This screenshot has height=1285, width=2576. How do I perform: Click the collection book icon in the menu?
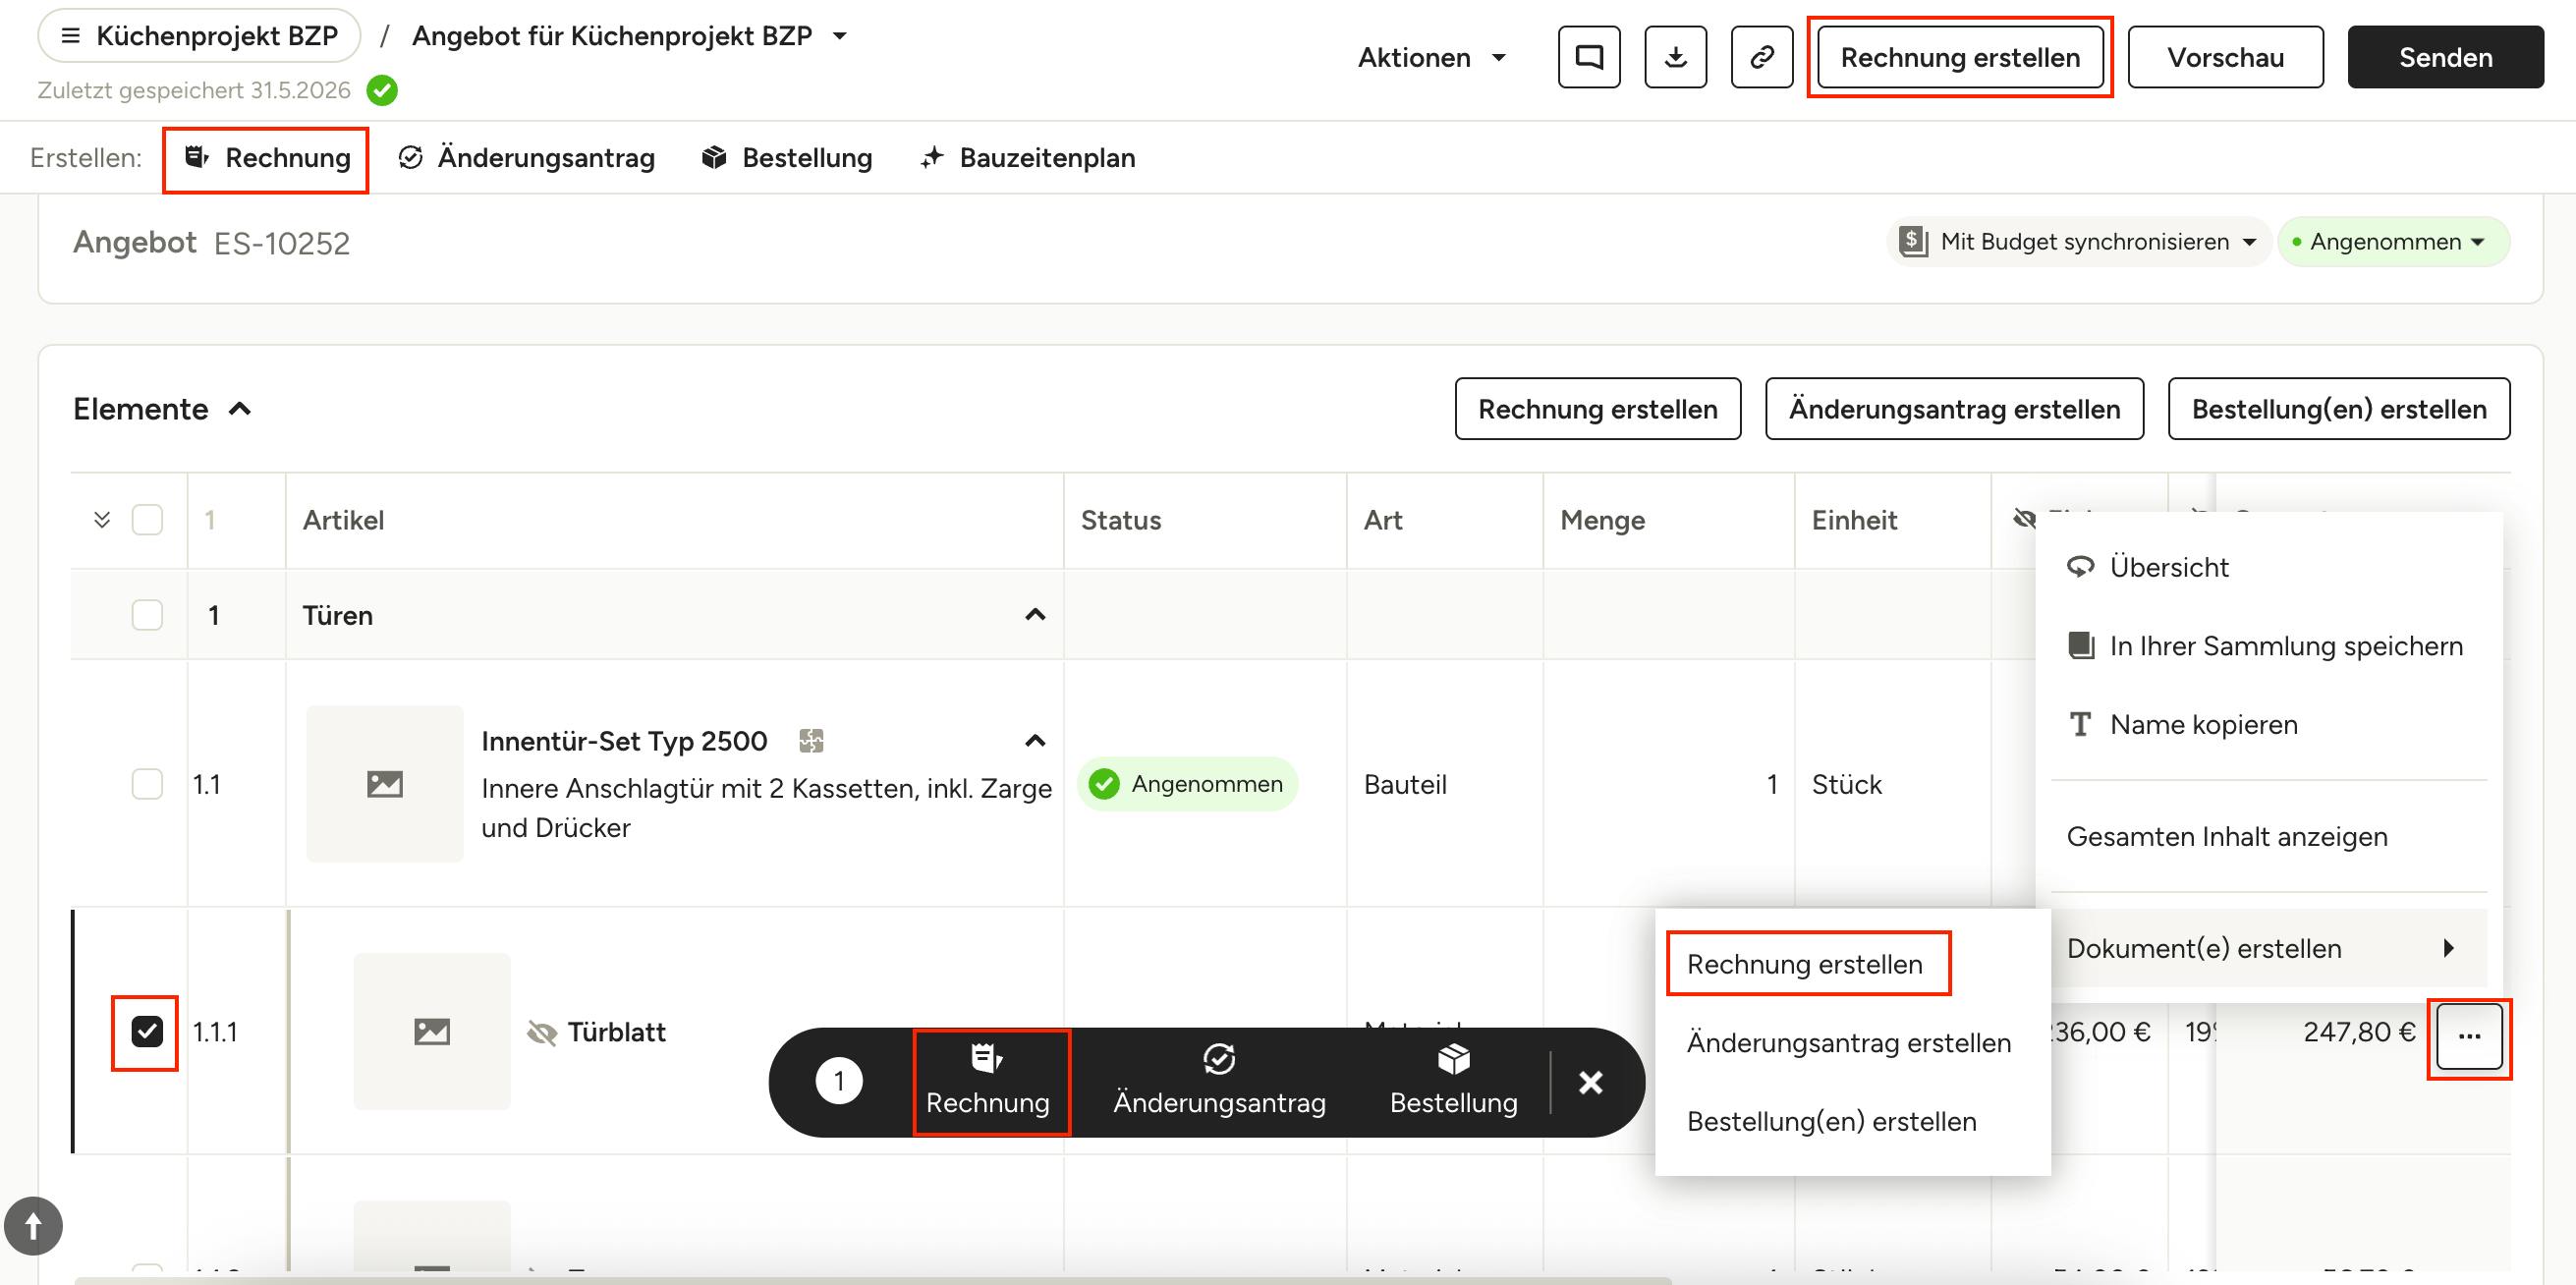pyautogui.click(x=2081, y=646)
